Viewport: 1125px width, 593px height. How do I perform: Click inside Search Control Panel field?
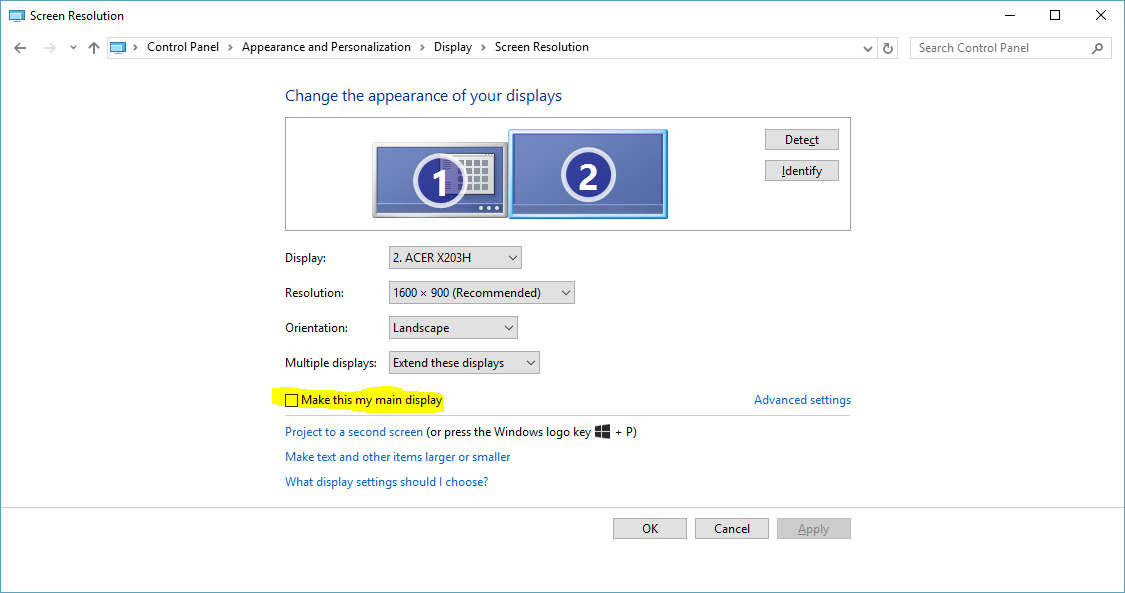pyautogui.click(x=1000, y=48)
